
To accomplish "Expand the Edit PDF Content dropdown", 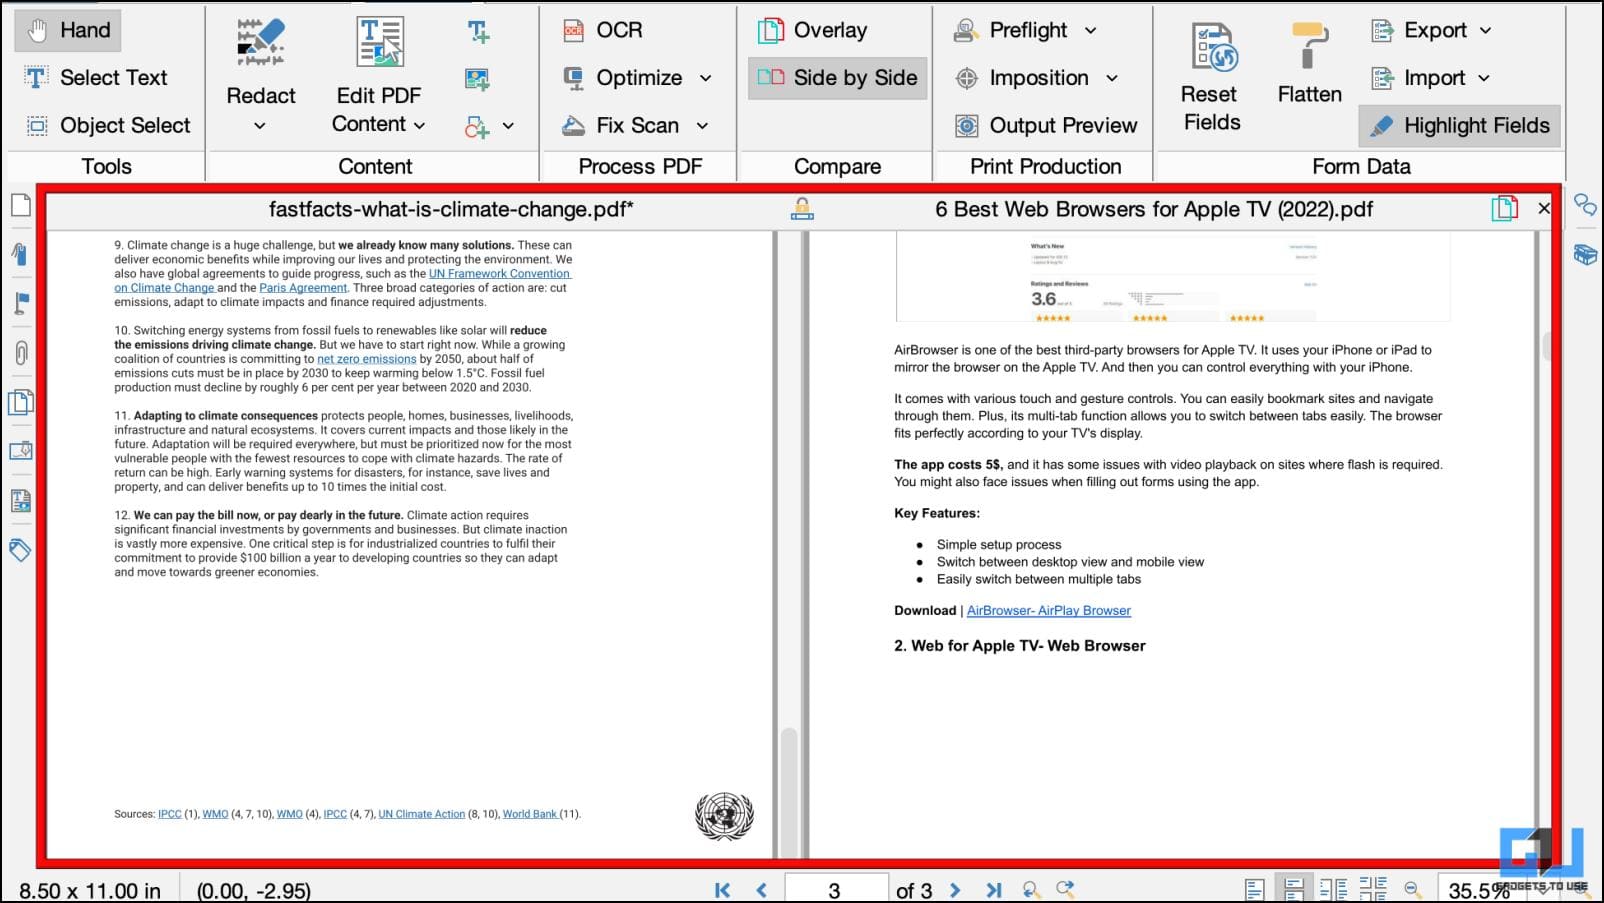I will point(420,125).
